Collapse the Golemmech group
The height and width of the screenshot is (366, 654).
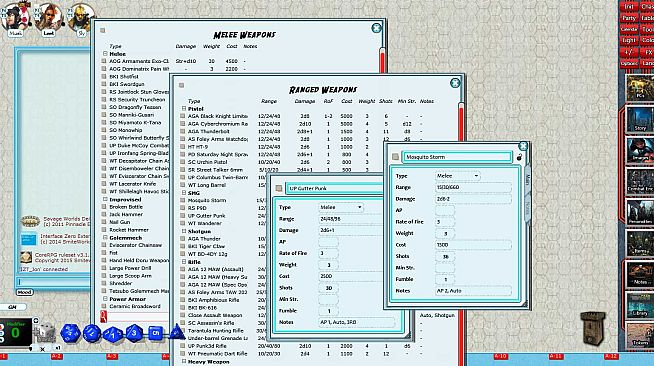click(105, 238)
